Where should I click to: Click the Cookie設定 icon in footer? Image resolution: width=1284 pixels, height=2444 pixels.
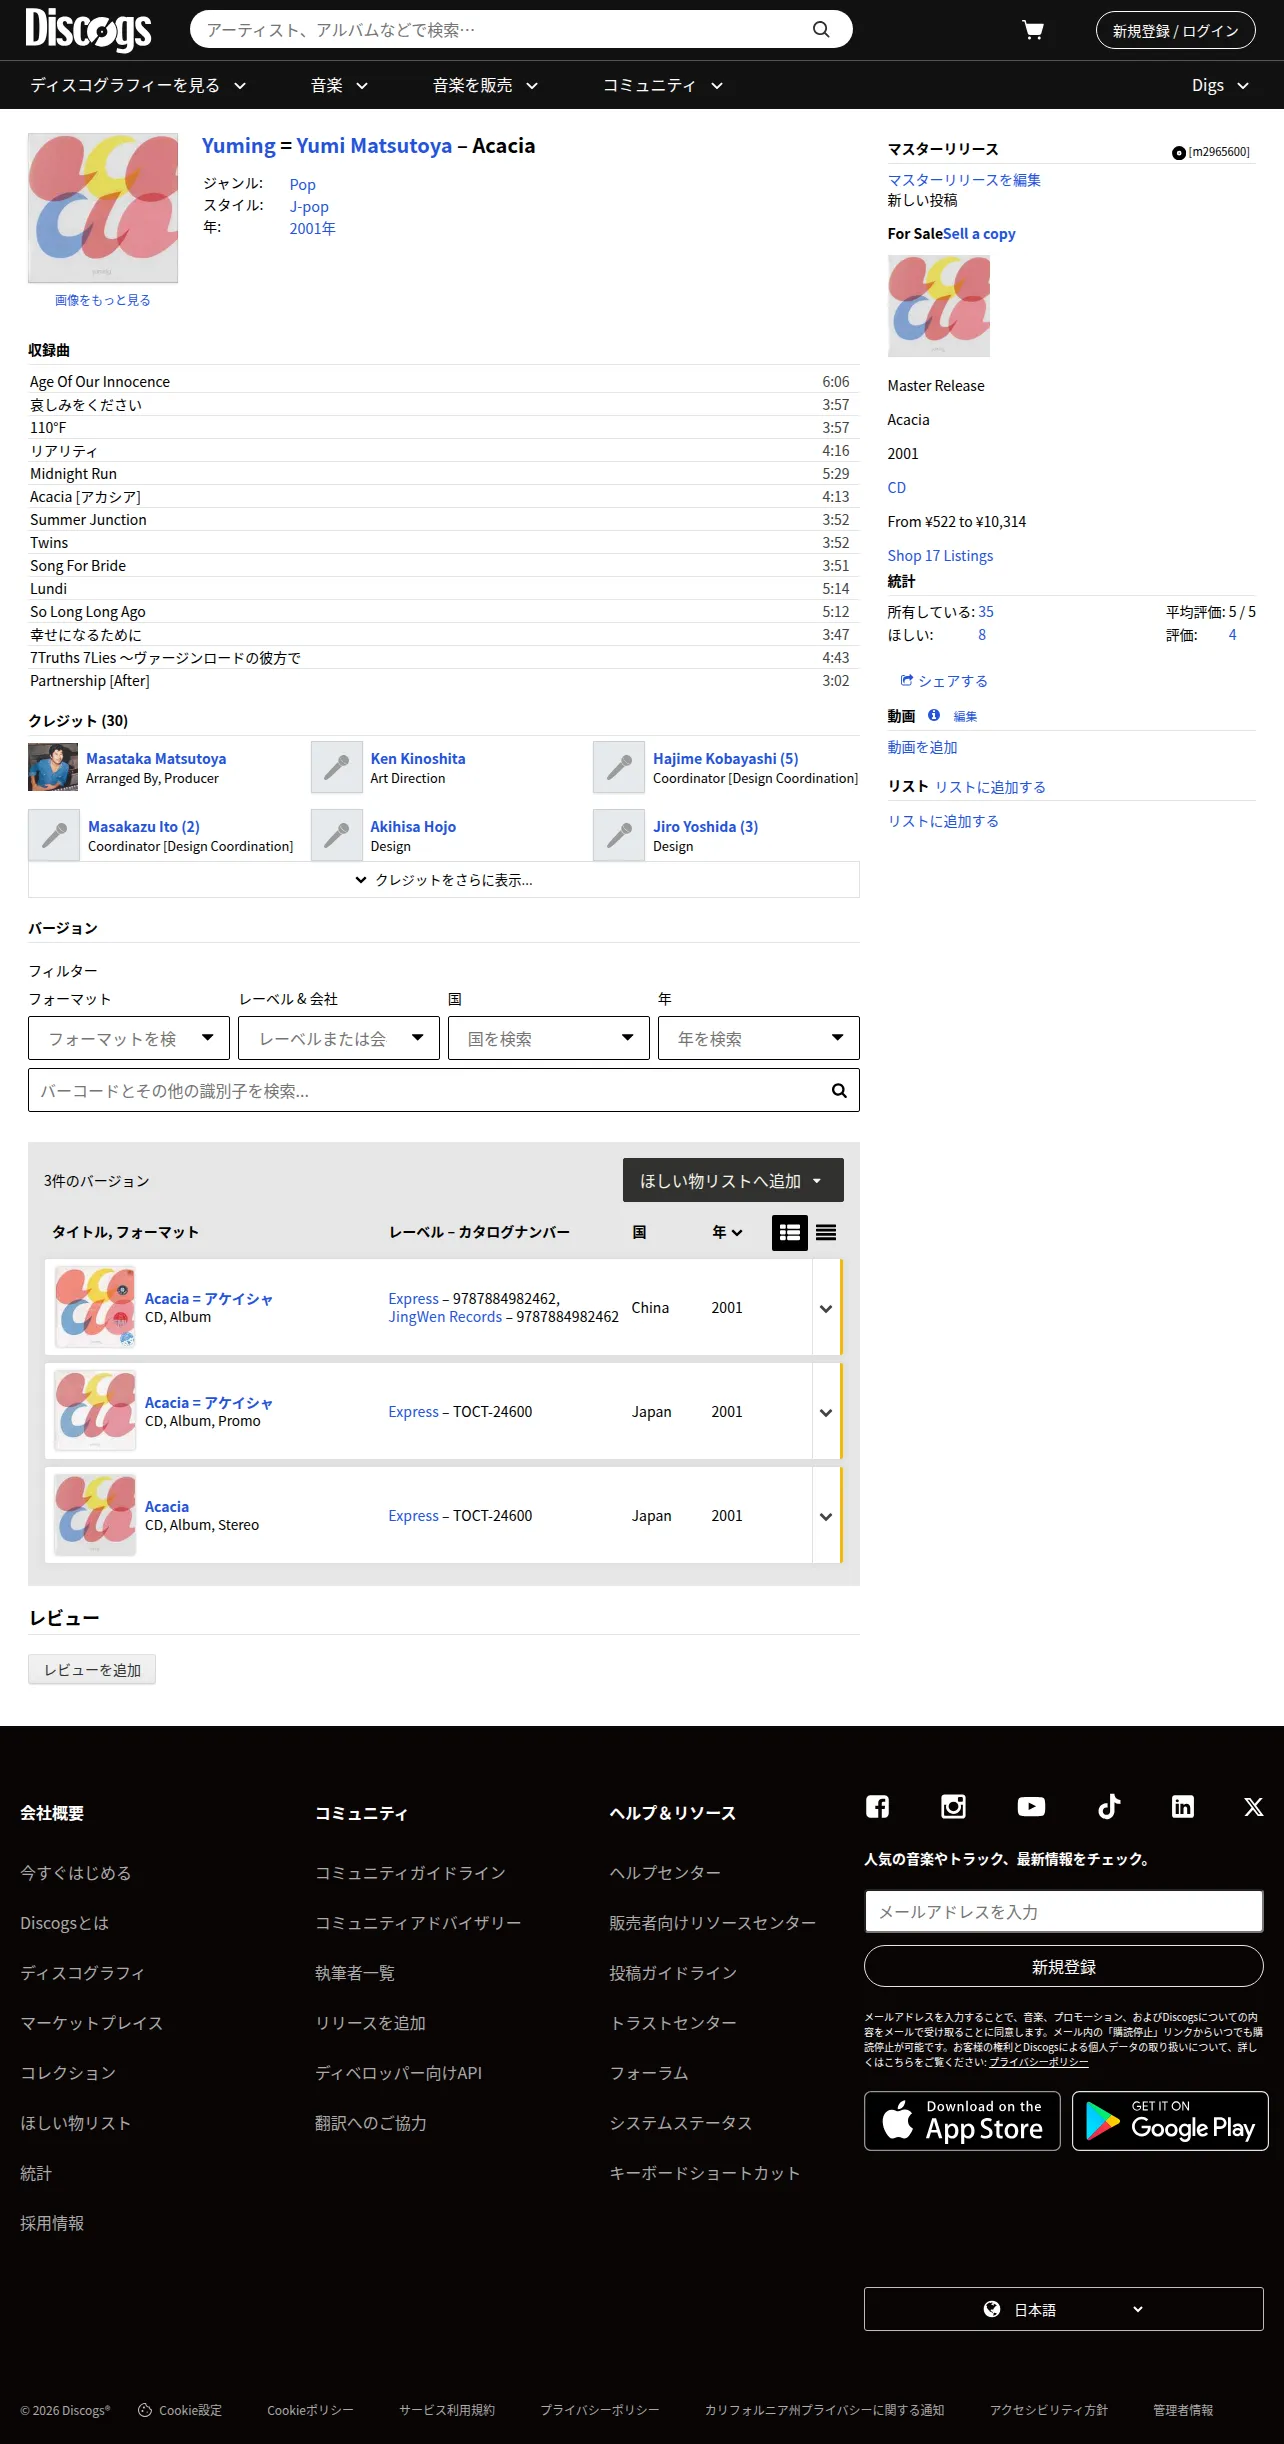pos(145,2410)
